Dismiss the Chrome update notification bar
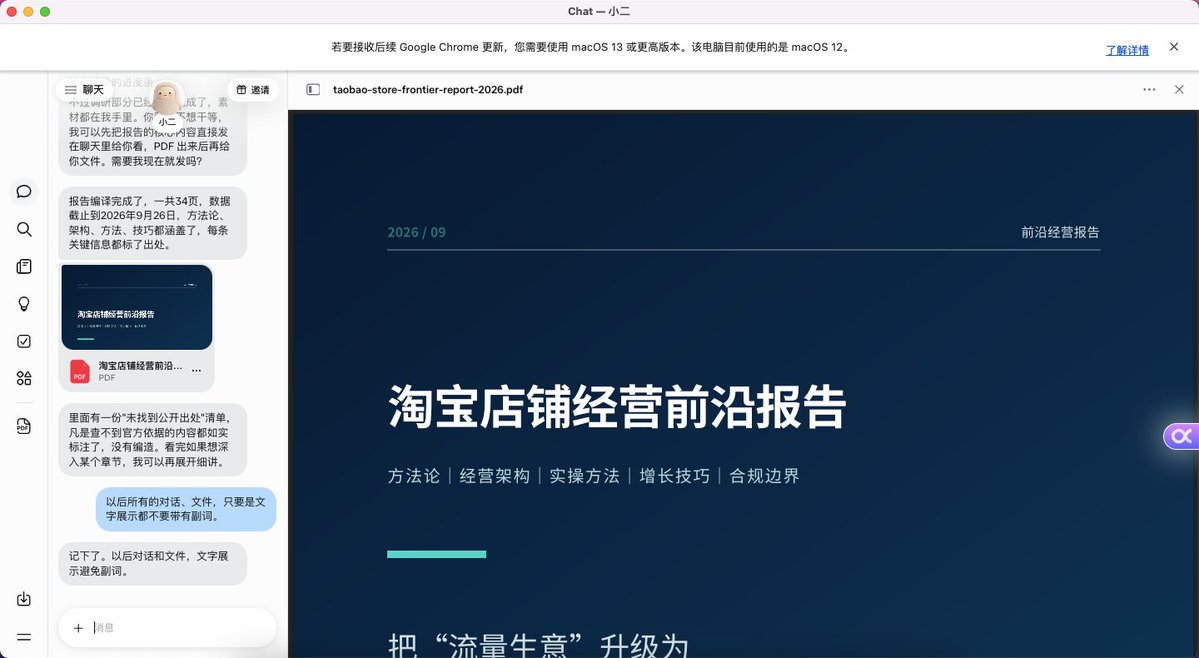 (1174, 47)
